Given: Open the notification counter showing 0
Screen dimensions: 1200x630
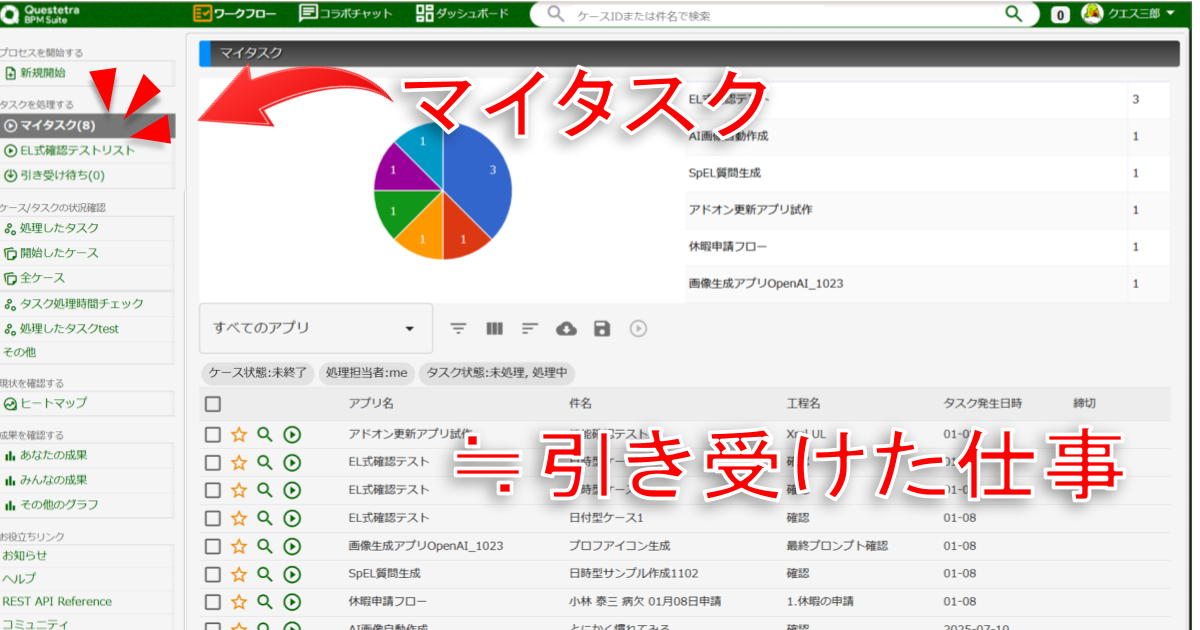Looking at the screenshot, I should click(1060, 15).
